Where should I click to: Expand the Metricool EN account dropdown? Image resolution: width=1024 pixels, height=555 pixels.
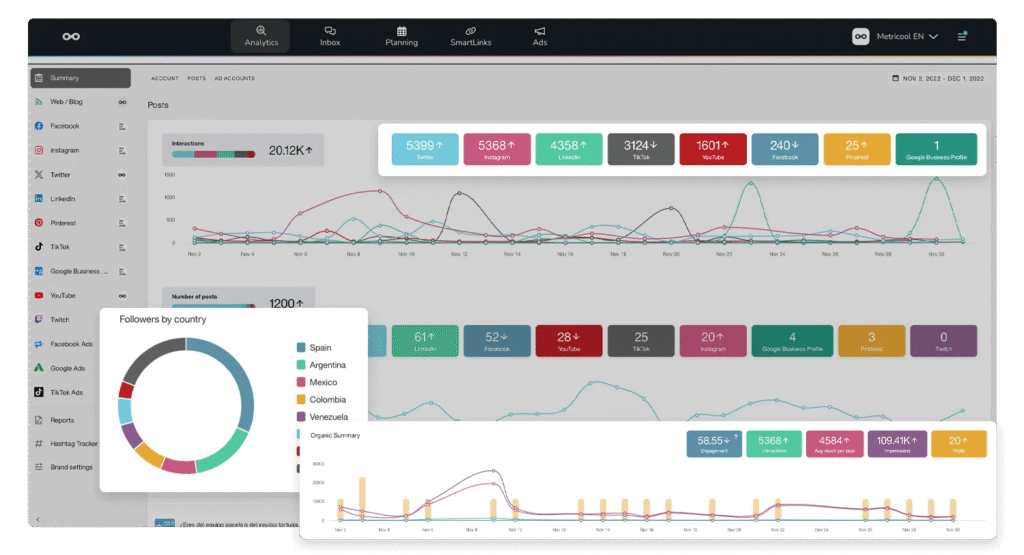coord(896,36)
